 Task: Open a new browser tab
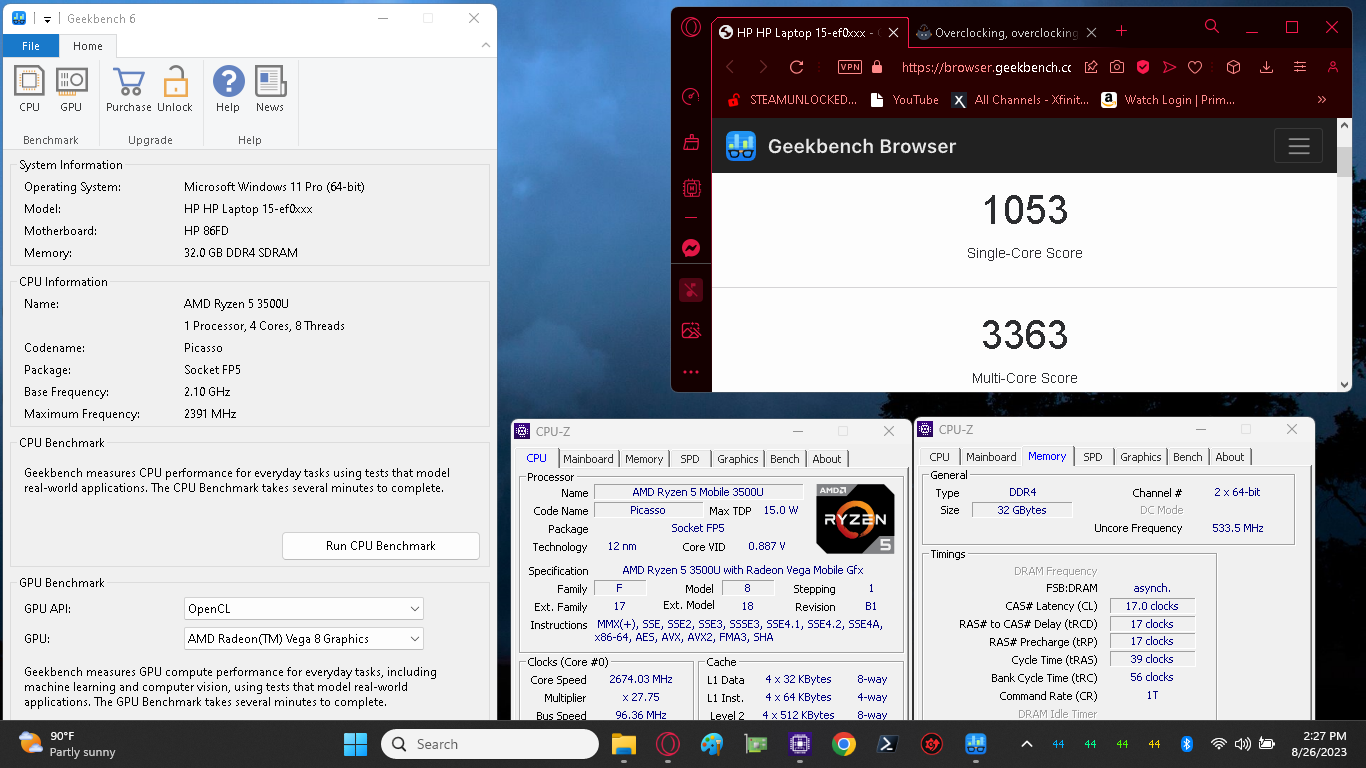point(1121,31)
